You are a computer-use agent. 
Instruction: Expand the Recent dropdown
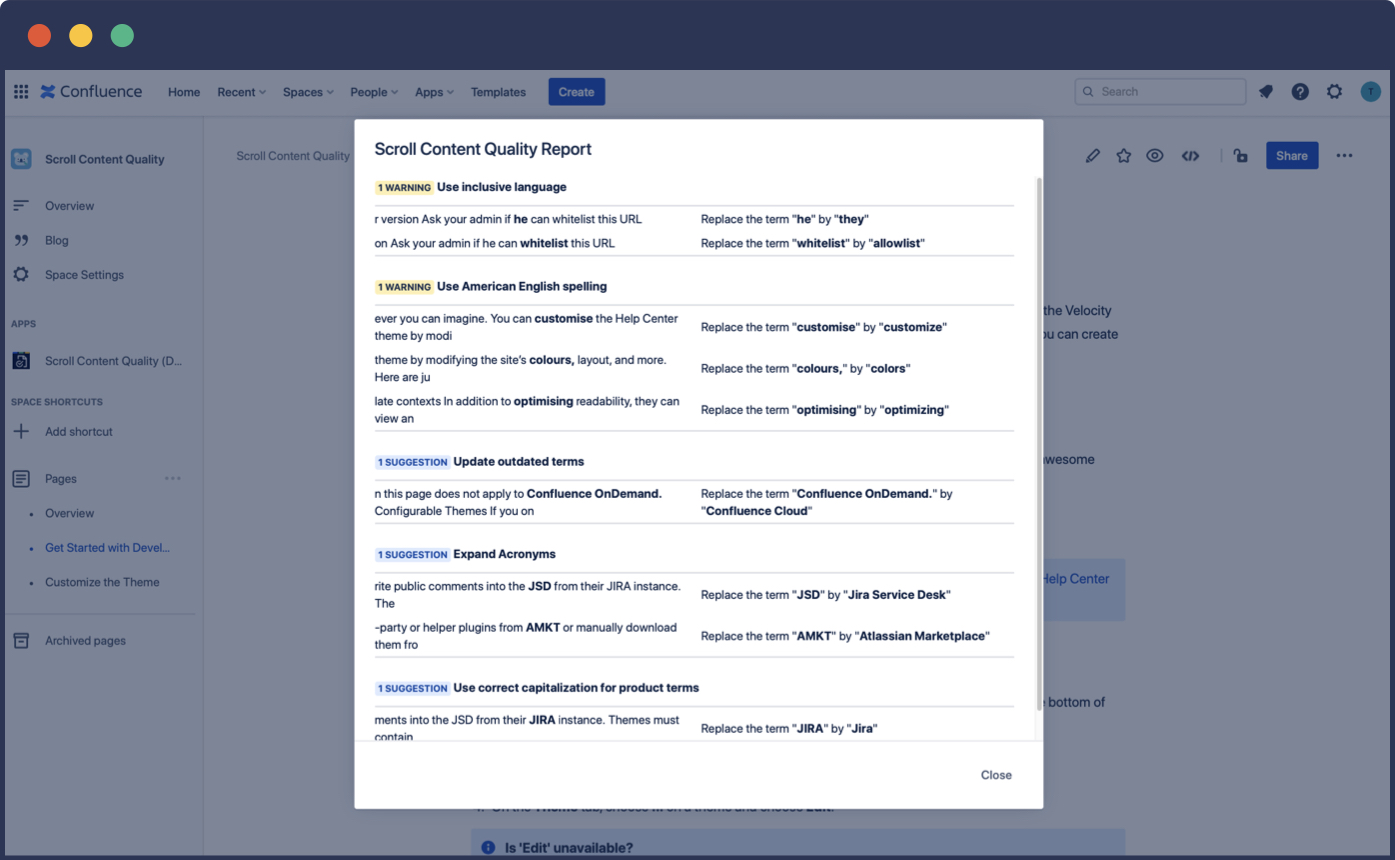pos(242,92)
